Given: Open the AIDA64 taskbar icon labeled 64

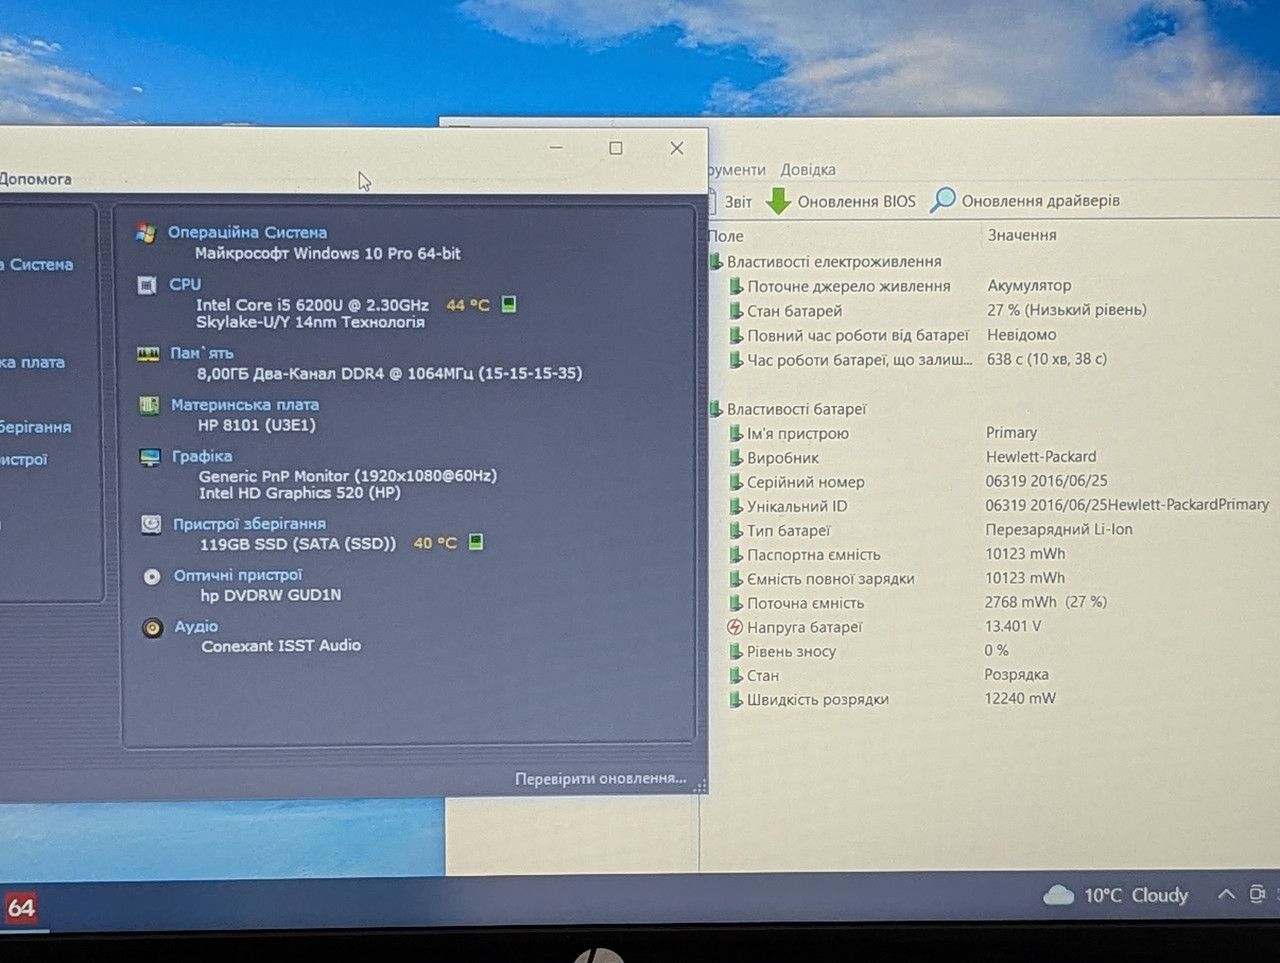Looking at the screenshot, I should (x=21, y=907).
